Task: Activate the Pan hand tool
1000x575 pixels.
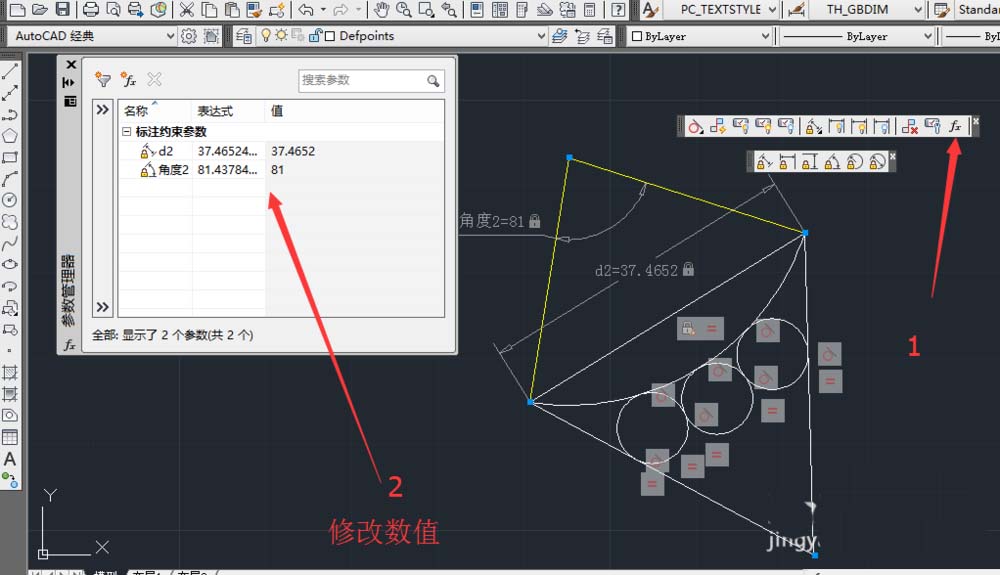Action: pos(381,9)
